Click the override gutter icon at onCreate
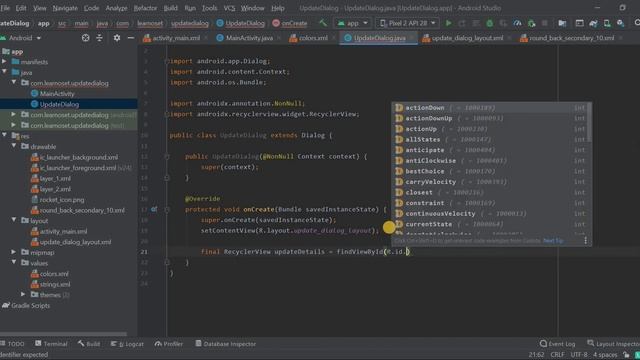 coord(154,209)
